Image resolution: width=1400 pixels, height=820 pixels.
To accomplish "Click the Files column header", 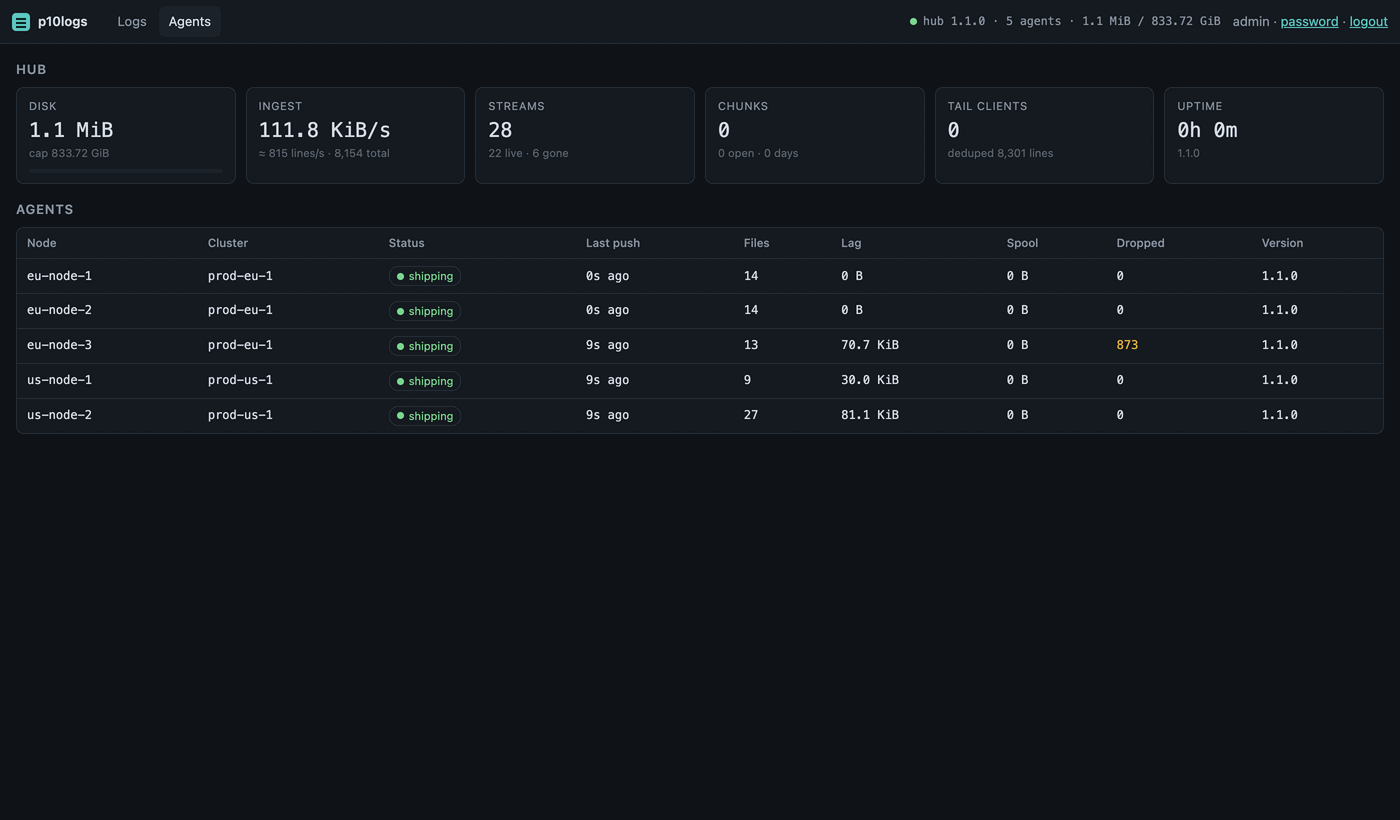I will 756,243.
